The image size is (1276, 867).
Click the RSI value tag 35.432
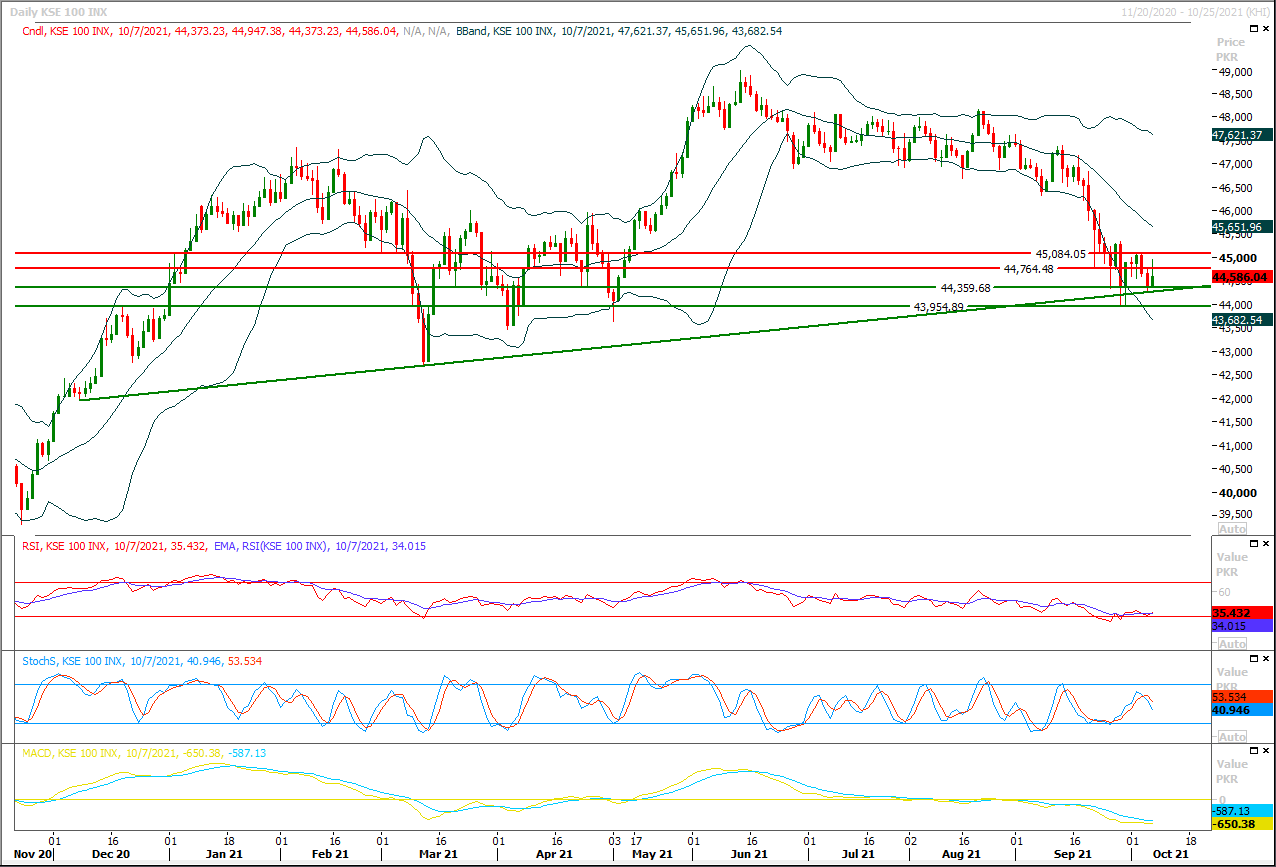tap(1242, 612)
